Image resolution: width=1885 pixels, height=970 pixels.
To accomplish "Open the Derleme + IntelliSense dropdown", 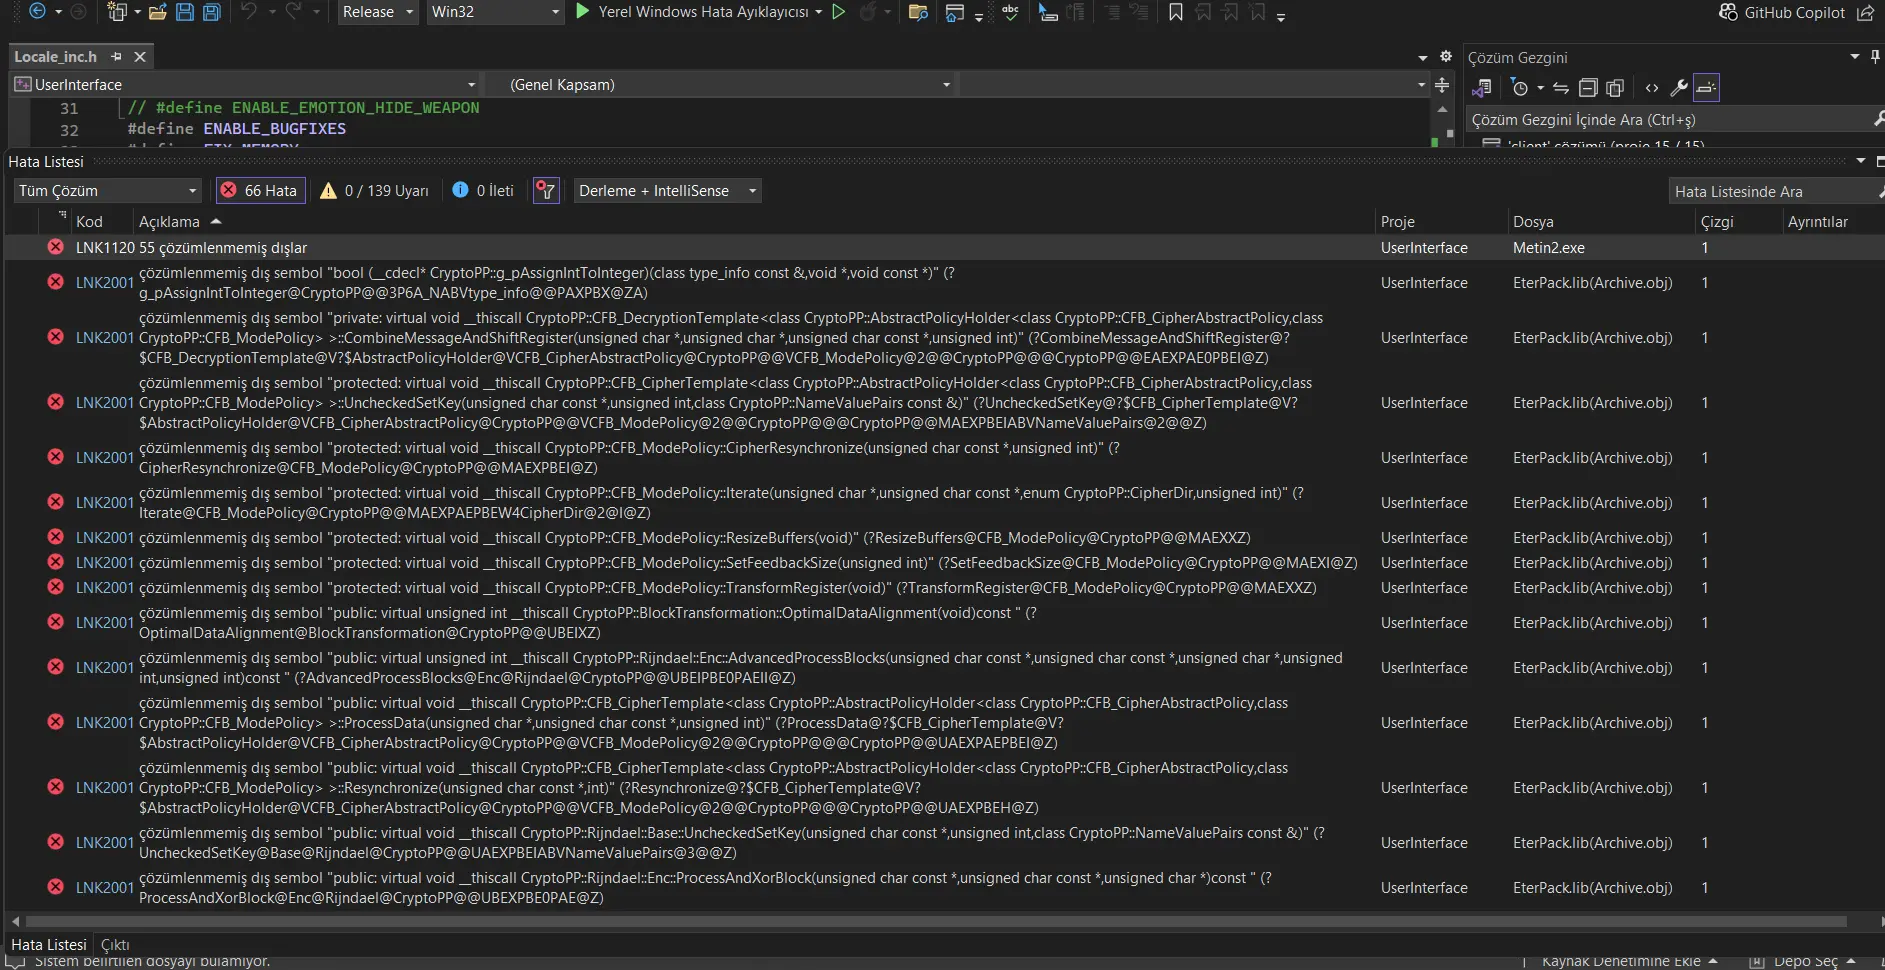I will pyautogui.click(x=667, y=191).
